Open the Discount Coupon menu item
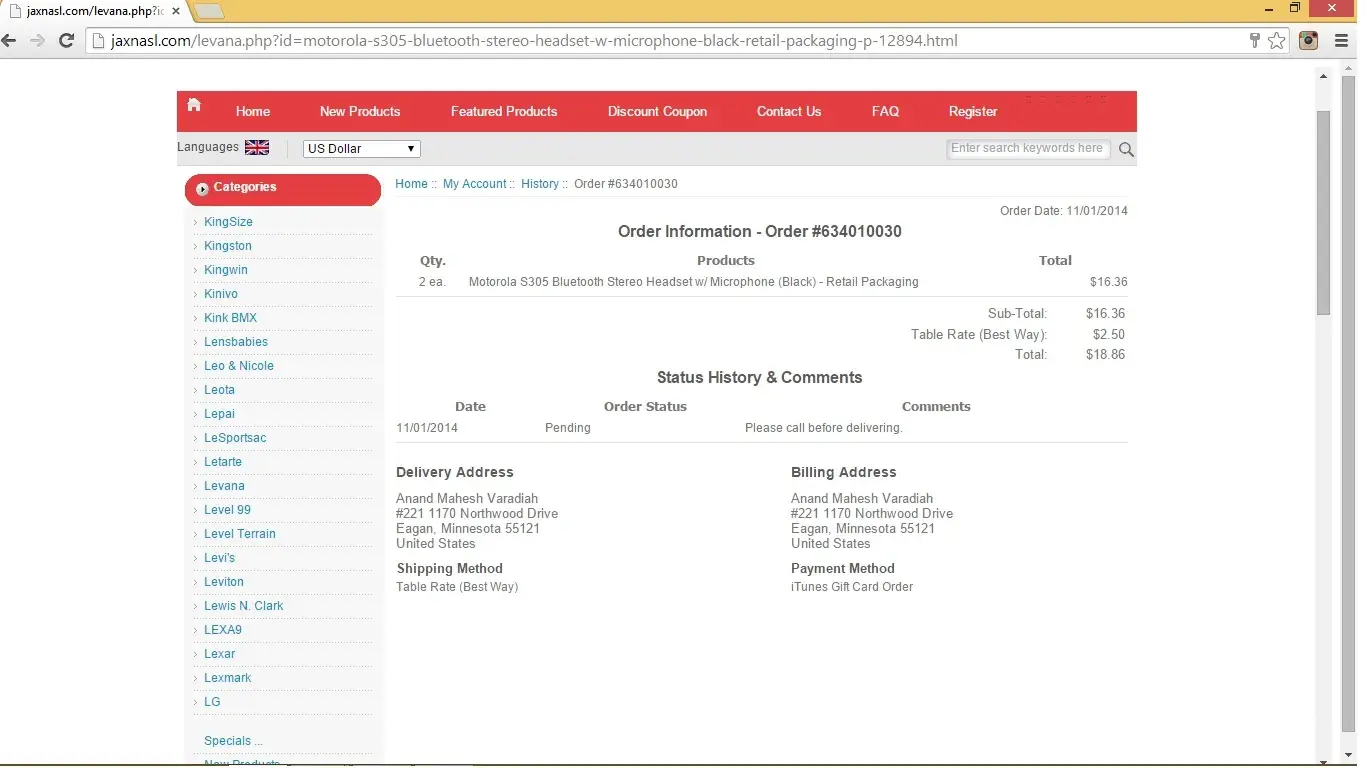The image size is (1366, 768). (x=657, y=111)
